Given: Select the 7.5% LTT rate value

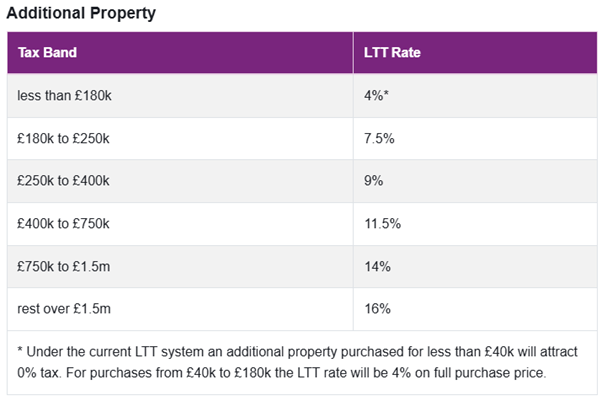Looking at the screenshot, I should [380, 138].
